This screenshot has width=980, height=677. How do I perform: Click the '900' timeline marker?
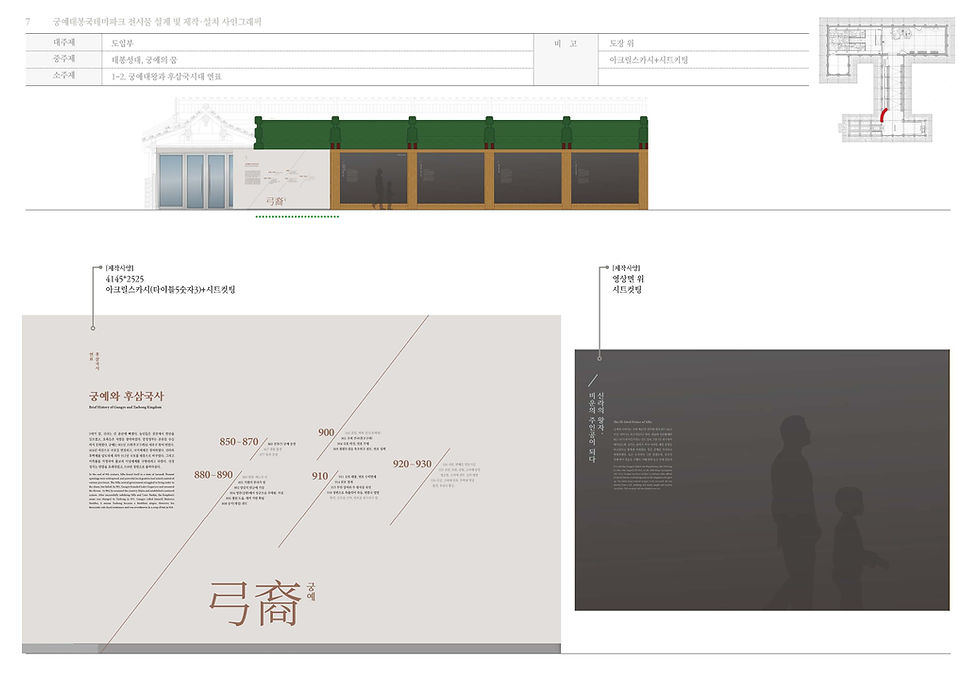click(326, 432)
